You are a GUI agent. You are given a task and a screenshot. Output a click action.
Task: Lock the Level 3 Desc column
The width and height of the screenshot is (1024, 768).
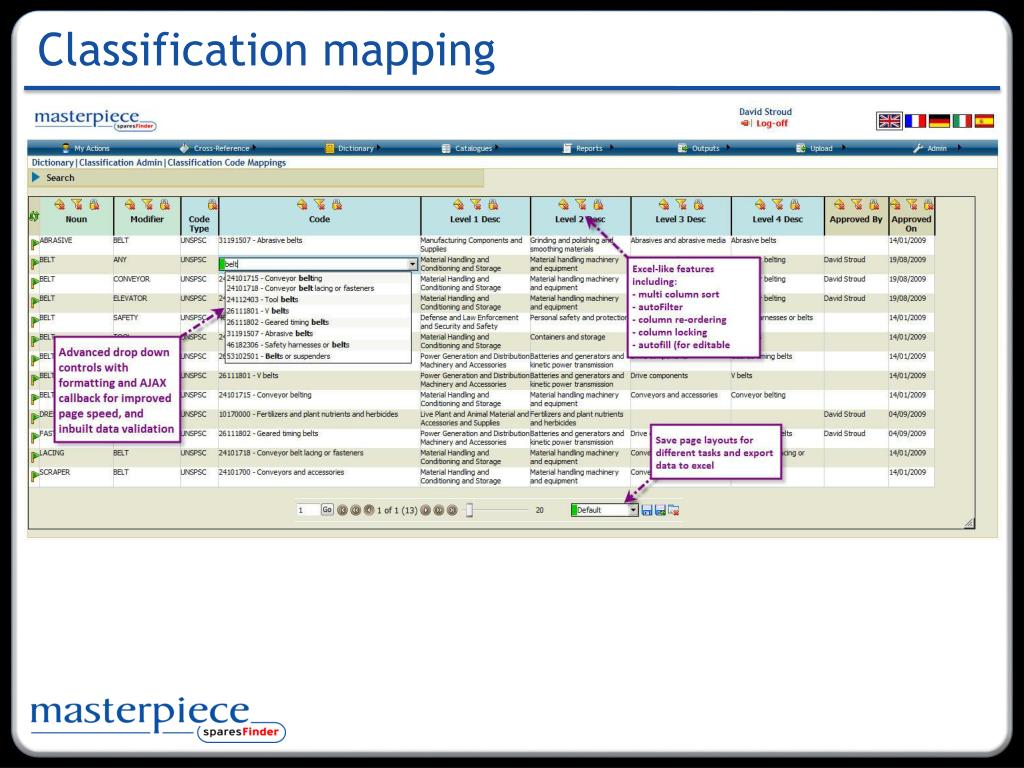[698, 204]
